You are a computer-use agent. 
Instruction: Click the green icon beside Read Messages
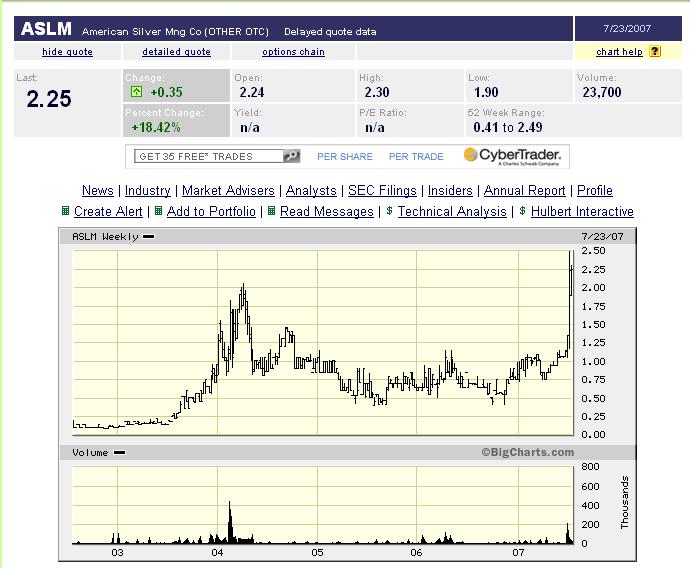[272, 211]
